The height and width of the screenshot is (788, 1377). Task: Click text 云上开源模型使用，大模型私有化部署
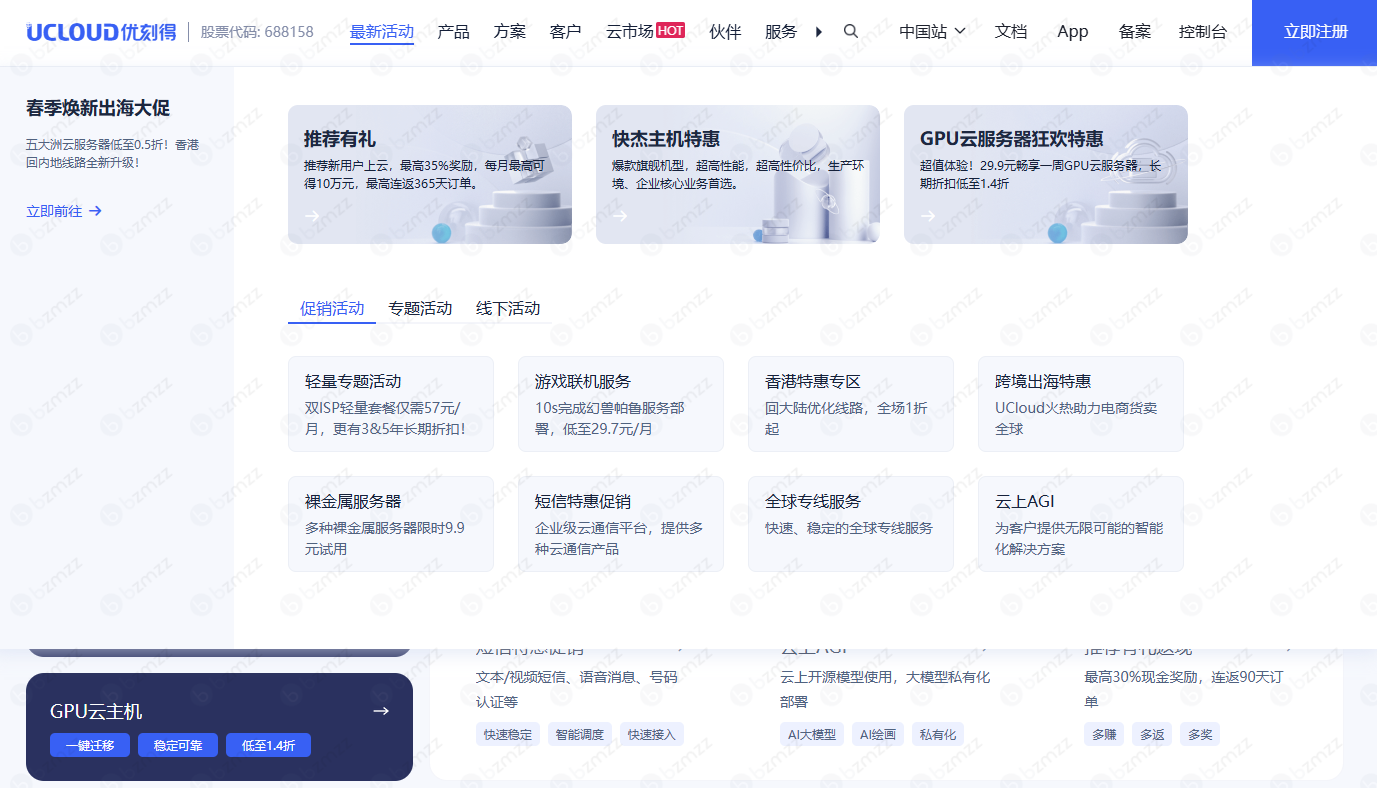point(885,690)
